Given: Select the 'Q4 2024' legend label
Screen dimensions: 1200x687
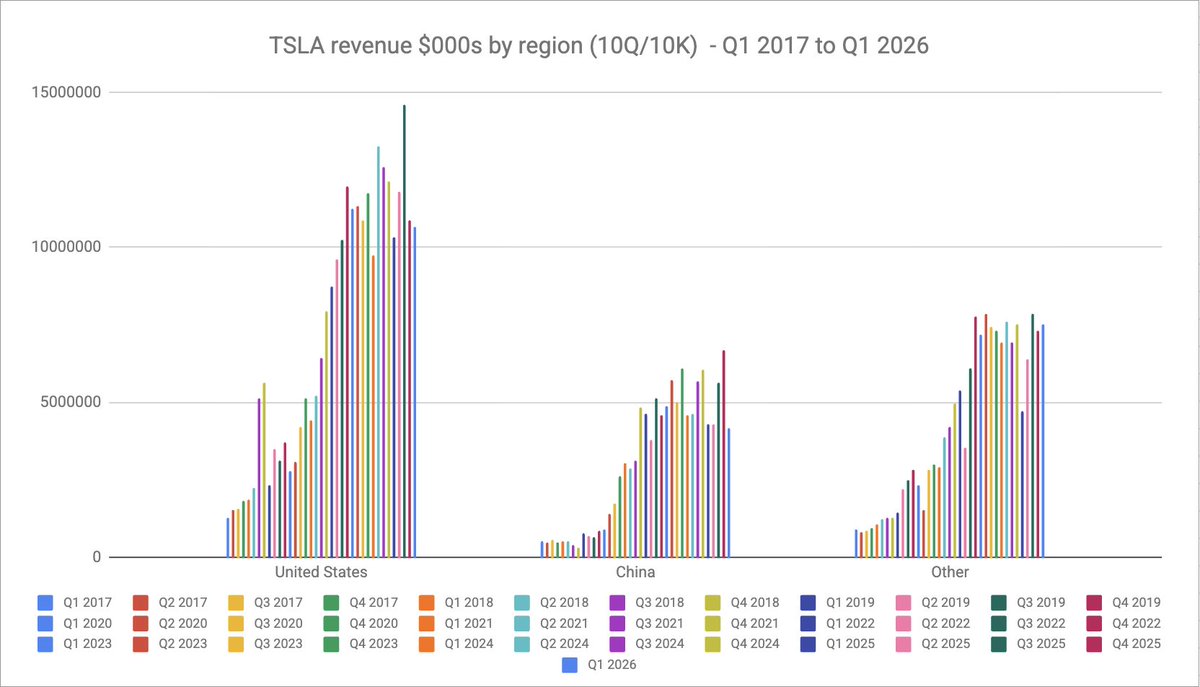Looking at the screenshot, I should [755, 643].
